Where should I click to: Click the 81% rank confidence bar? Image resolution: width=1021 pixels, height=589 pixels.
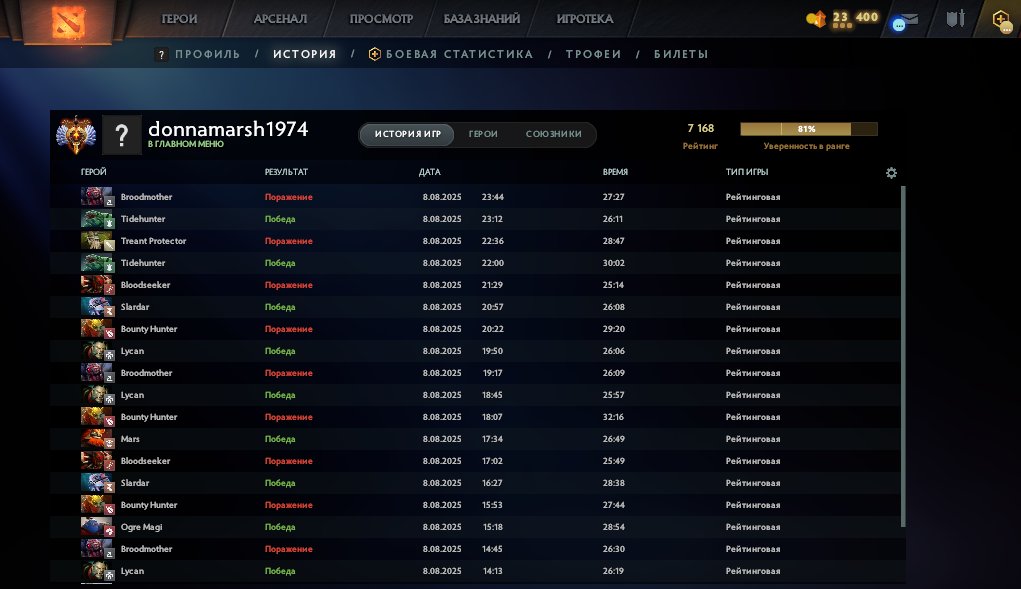click(x=809, y=129)
